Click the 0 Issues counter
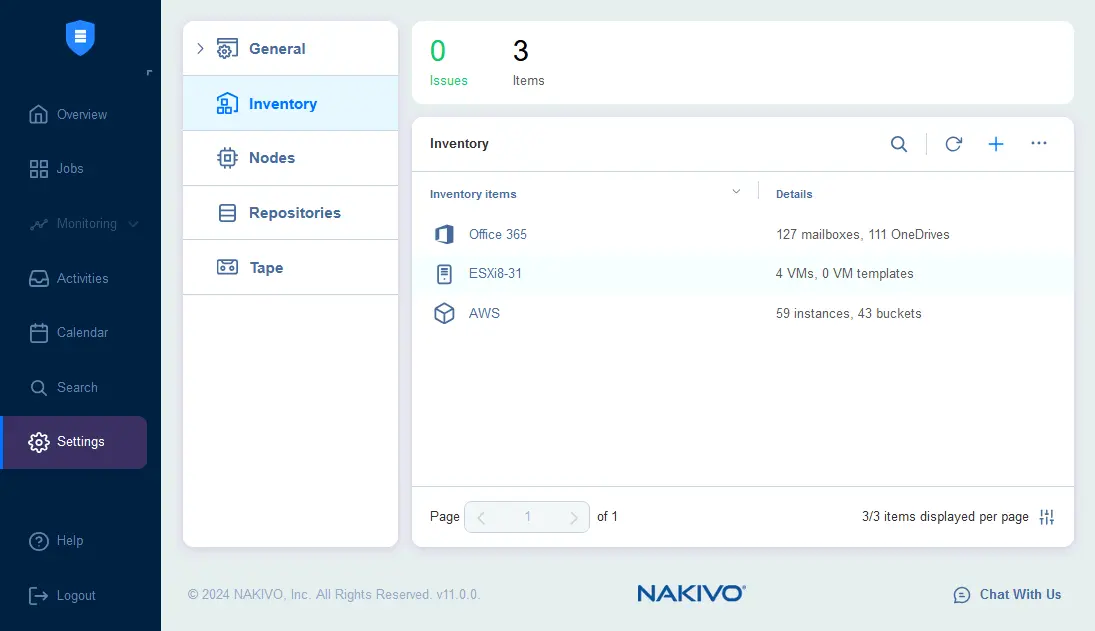This screenshot has width=1095, height=631. click(448, 62)
